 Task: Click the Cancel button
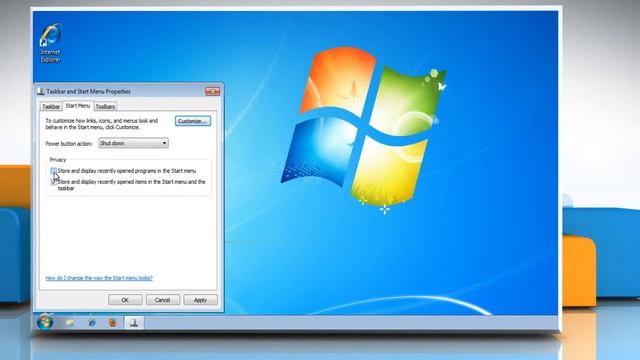tap(163, 300)
